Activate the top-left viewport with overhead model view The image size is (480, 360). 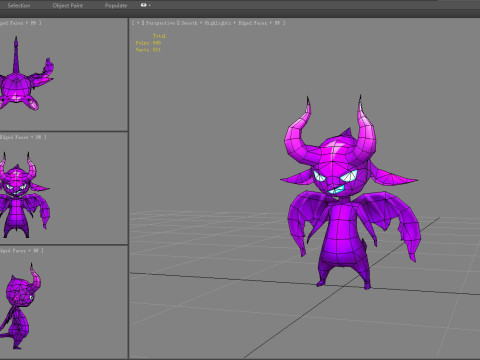[x=63, y=75]
